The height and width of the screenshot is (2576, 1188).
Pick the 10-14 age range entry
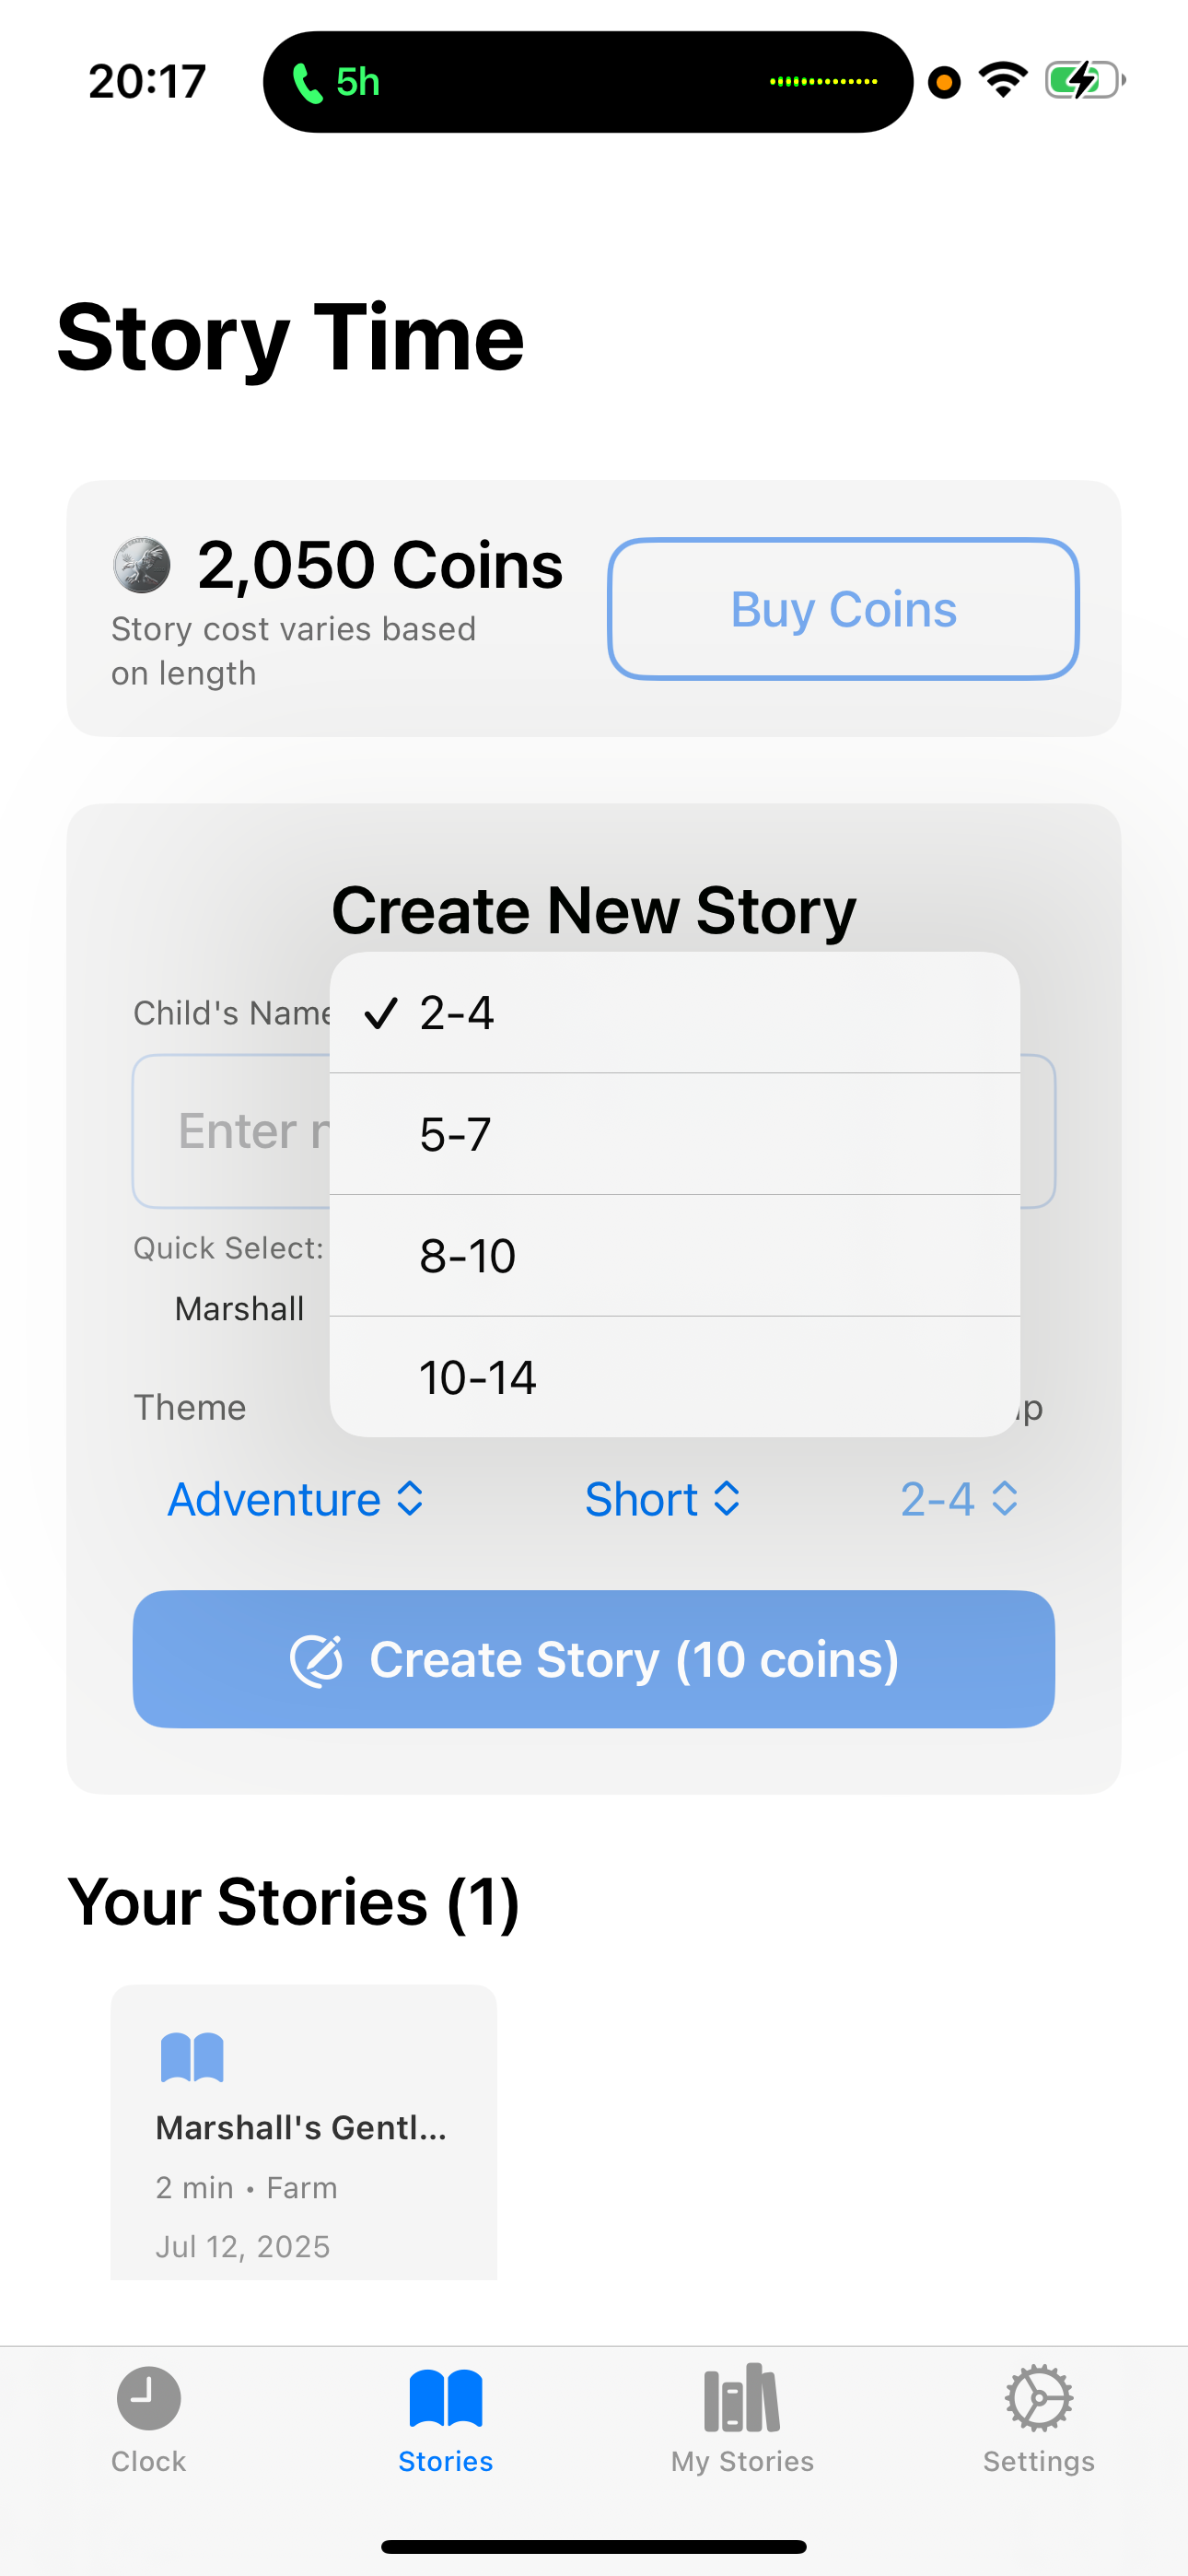[675, 1377]
